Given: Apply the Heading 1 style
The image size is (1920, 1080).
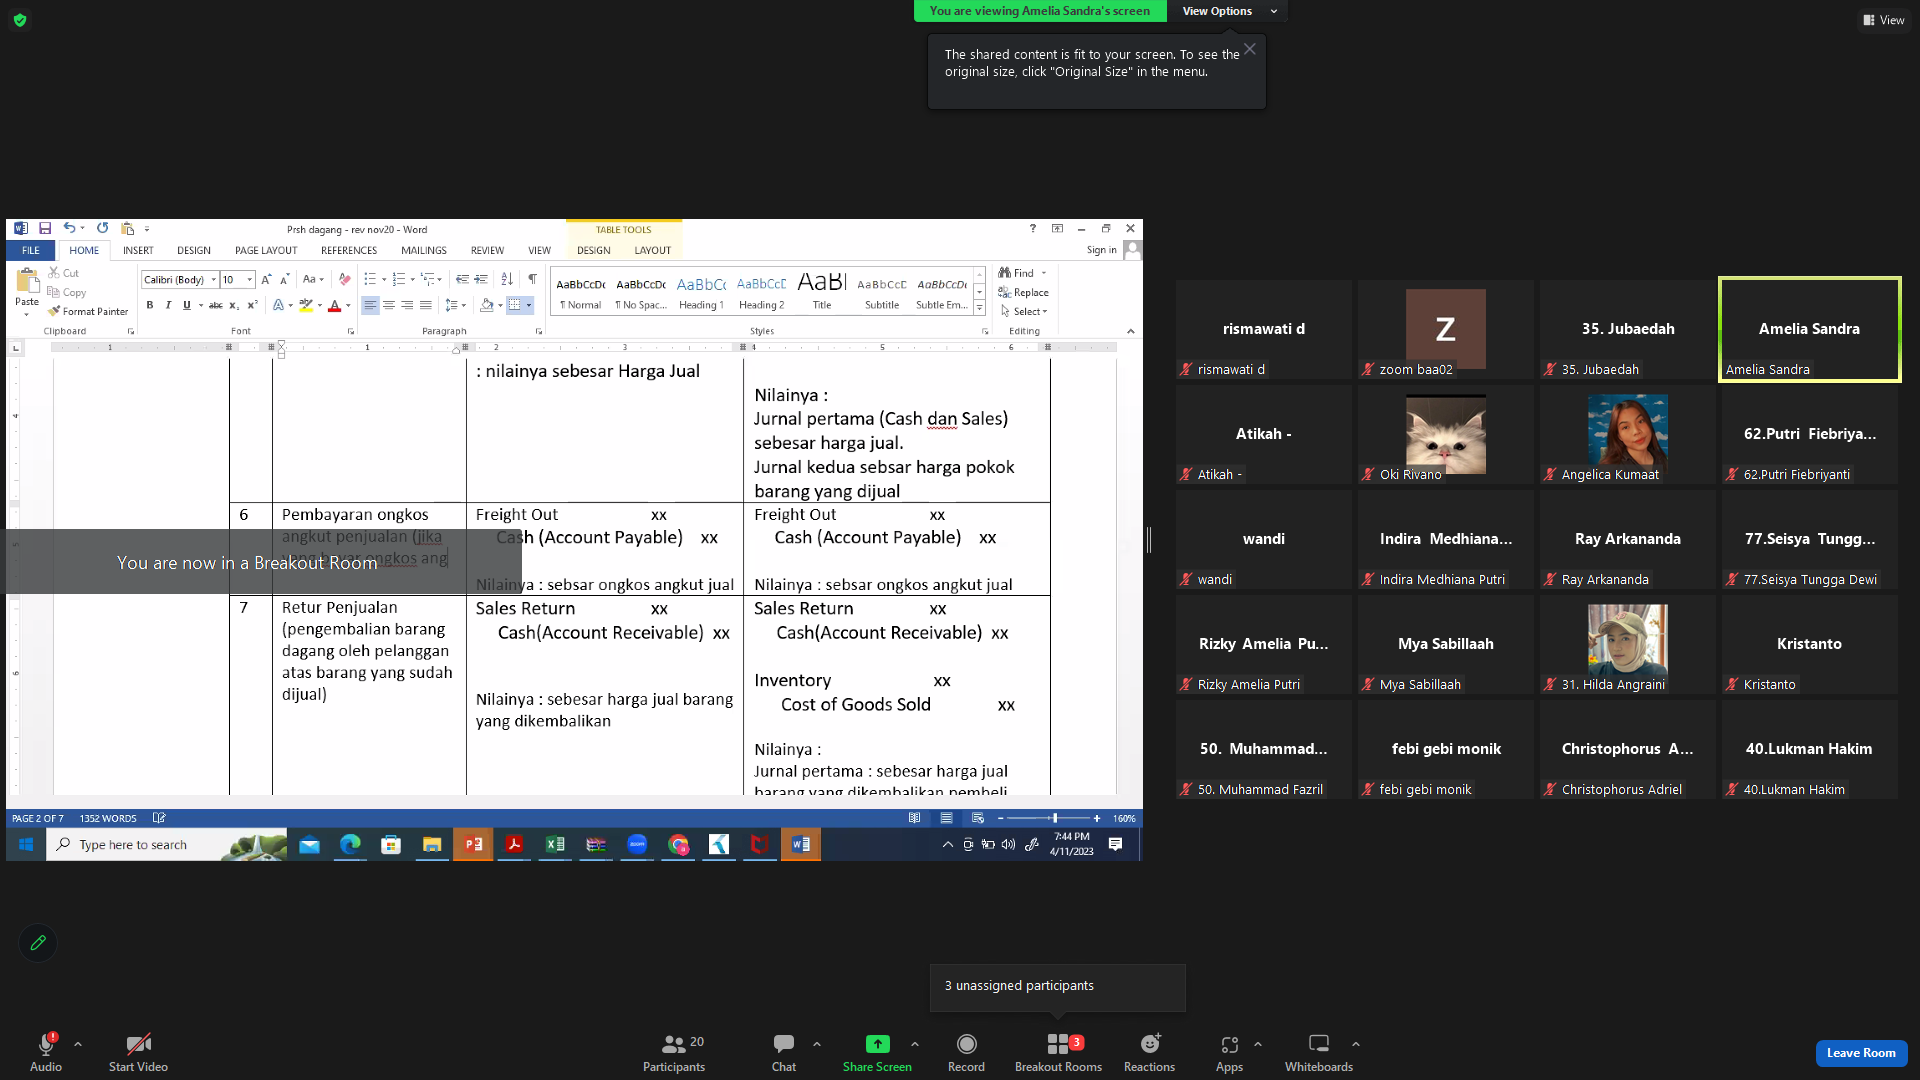Looking at the screenshot, I should tap(701, 292).
